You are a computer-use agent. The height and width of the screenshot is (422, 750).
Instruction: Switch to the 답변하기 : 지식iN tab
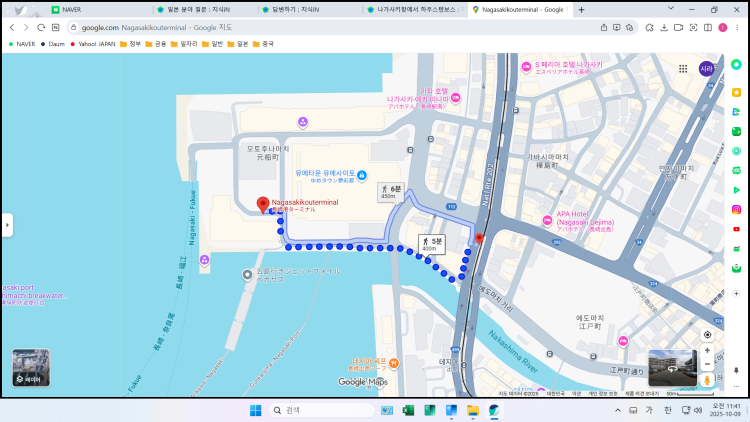coord(300,9)
